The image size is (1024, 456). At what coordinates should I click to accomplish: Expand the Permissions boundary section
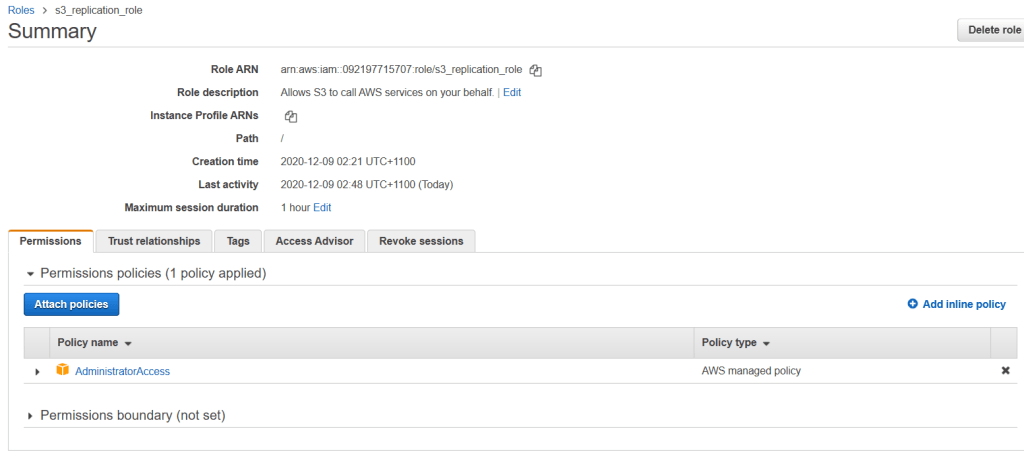click(30, 416)
